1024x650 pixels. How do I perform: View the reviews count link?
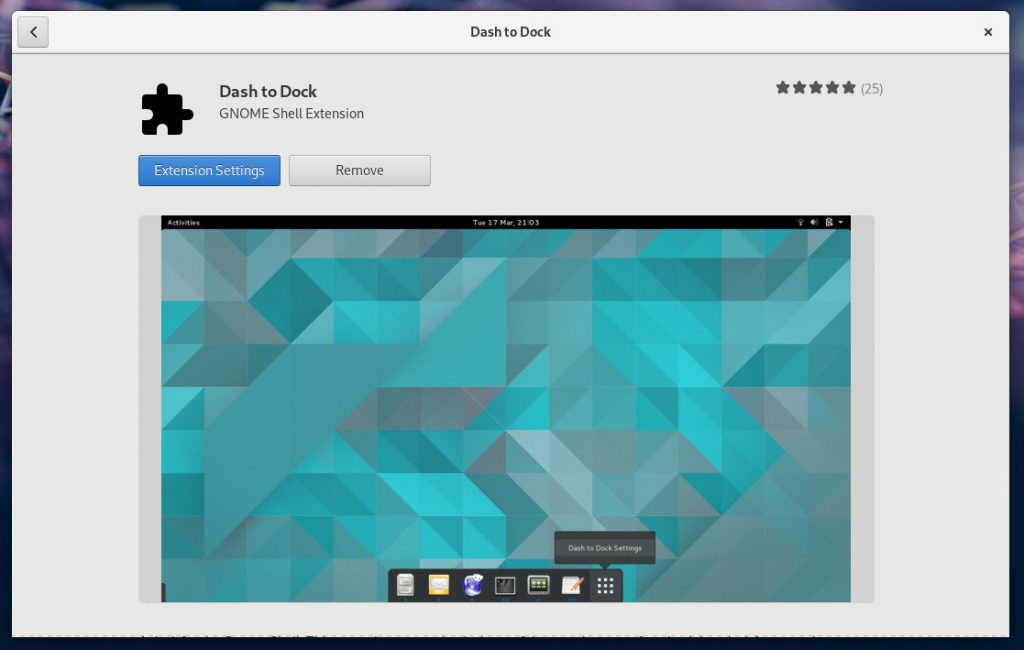tap(871, 89)
